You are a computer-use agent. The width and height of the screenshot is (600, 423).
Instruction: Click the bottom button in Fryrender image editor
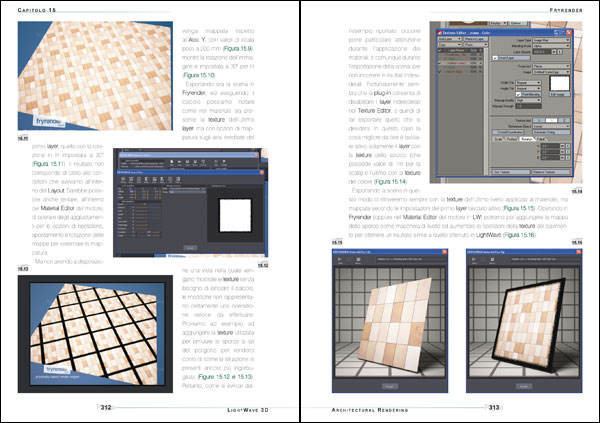click(x=190, y=248)
